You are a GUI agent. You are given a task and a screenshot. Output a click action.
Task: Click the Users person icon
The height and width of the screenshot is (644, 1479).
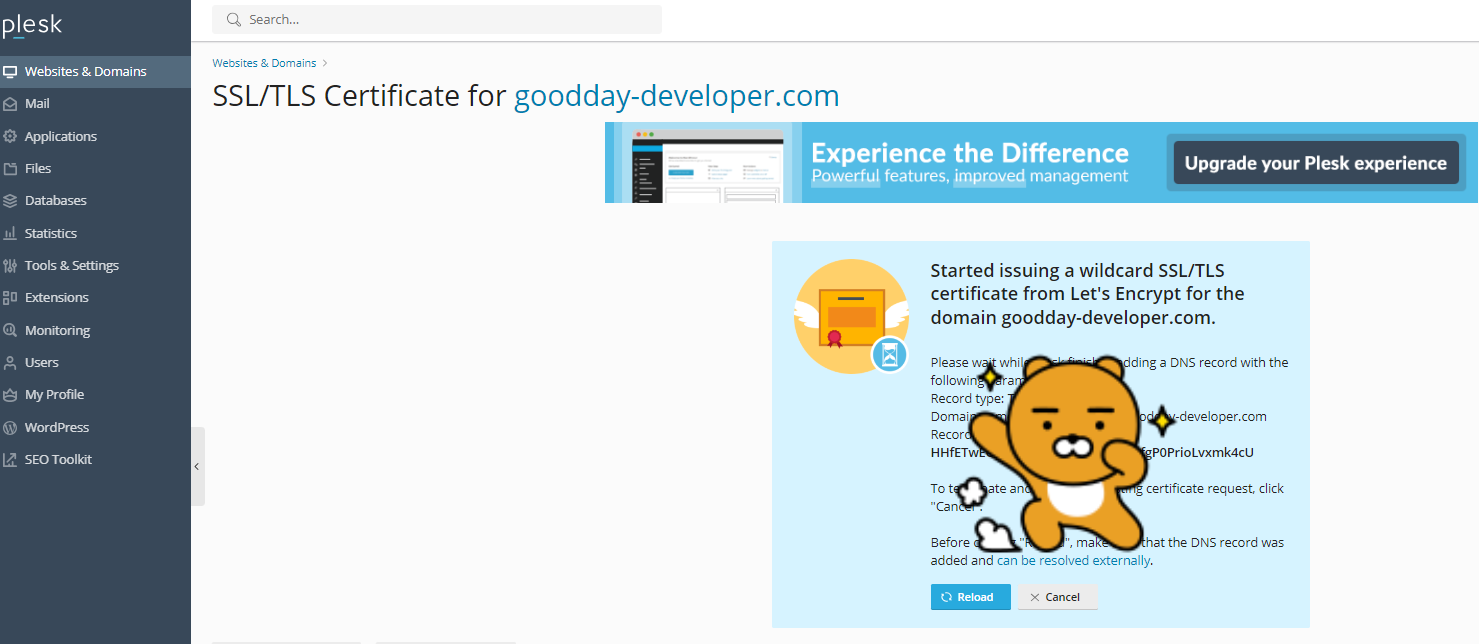tap(10, 363)
